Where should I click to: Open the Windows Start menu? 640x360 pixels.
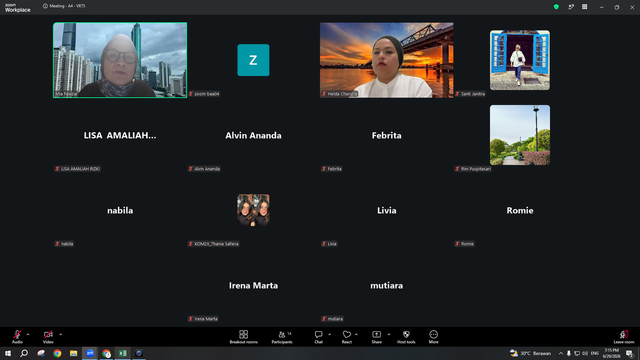click(x=8, y=353)
